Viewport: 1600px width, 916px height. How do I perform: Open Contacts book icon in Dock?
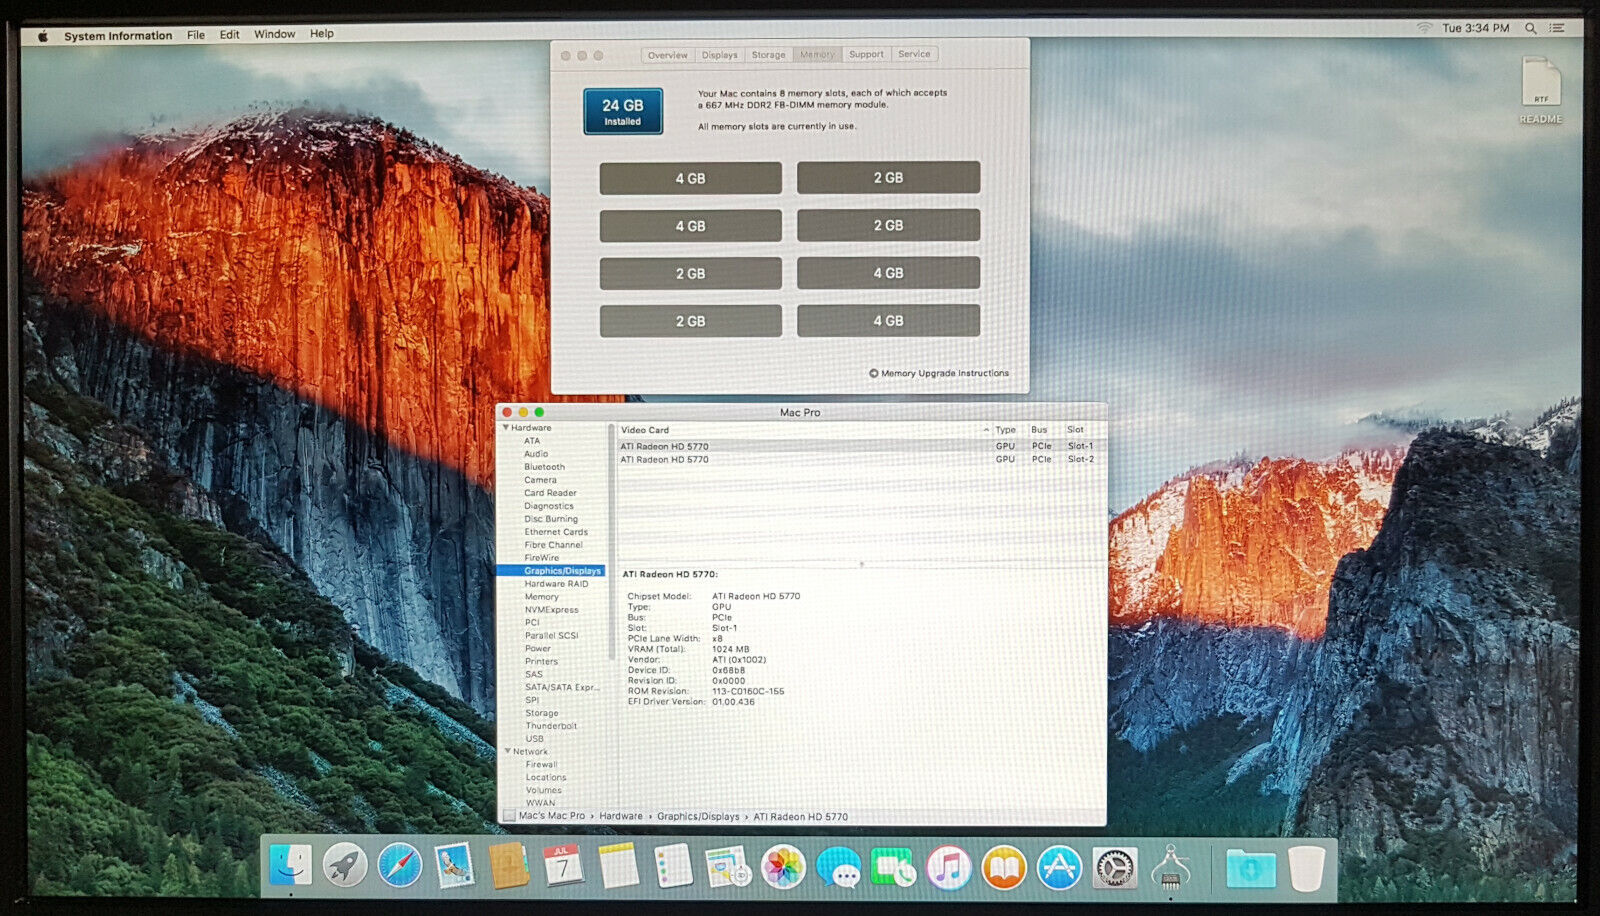pyautogui.click(x=509, y=866)
